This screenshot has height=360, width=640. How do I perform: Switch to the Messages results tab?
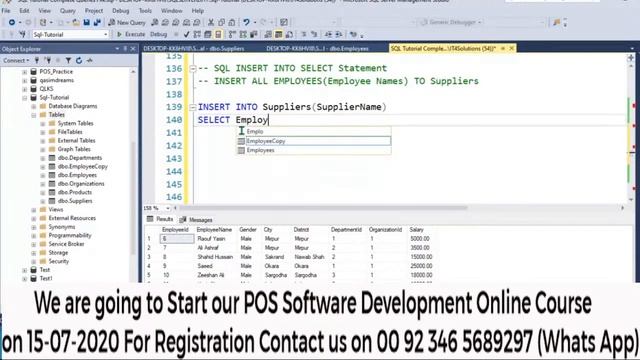pyautogui.click(x=196, y=220)
